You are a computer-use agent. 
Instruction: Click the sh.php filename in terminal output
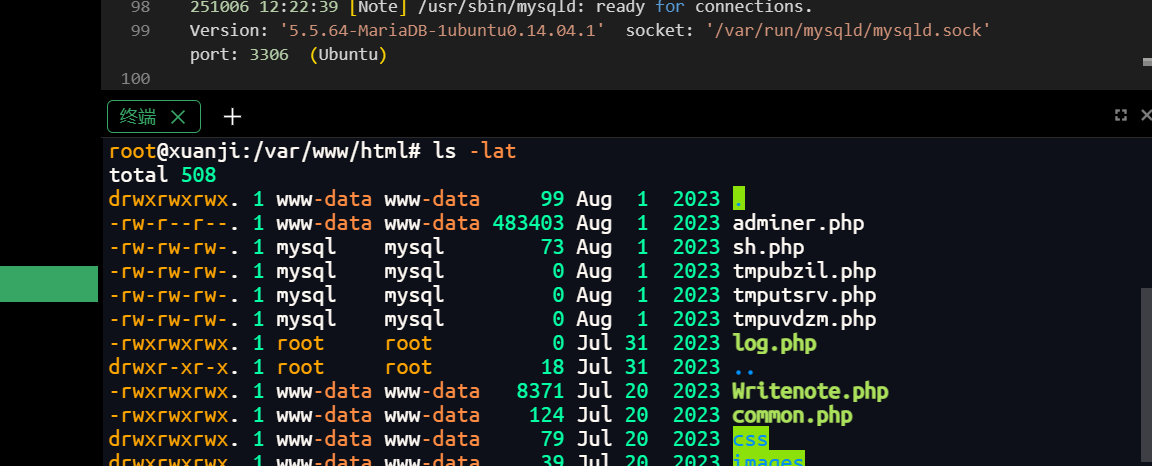(x=768, y=247)
